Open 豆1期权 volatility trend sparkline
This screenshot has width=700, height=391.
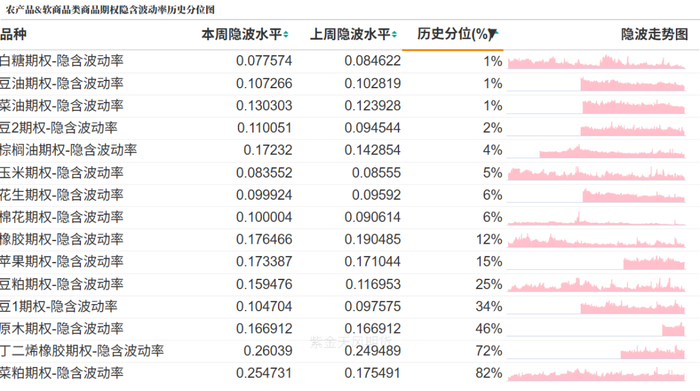(x=596, y=307)
